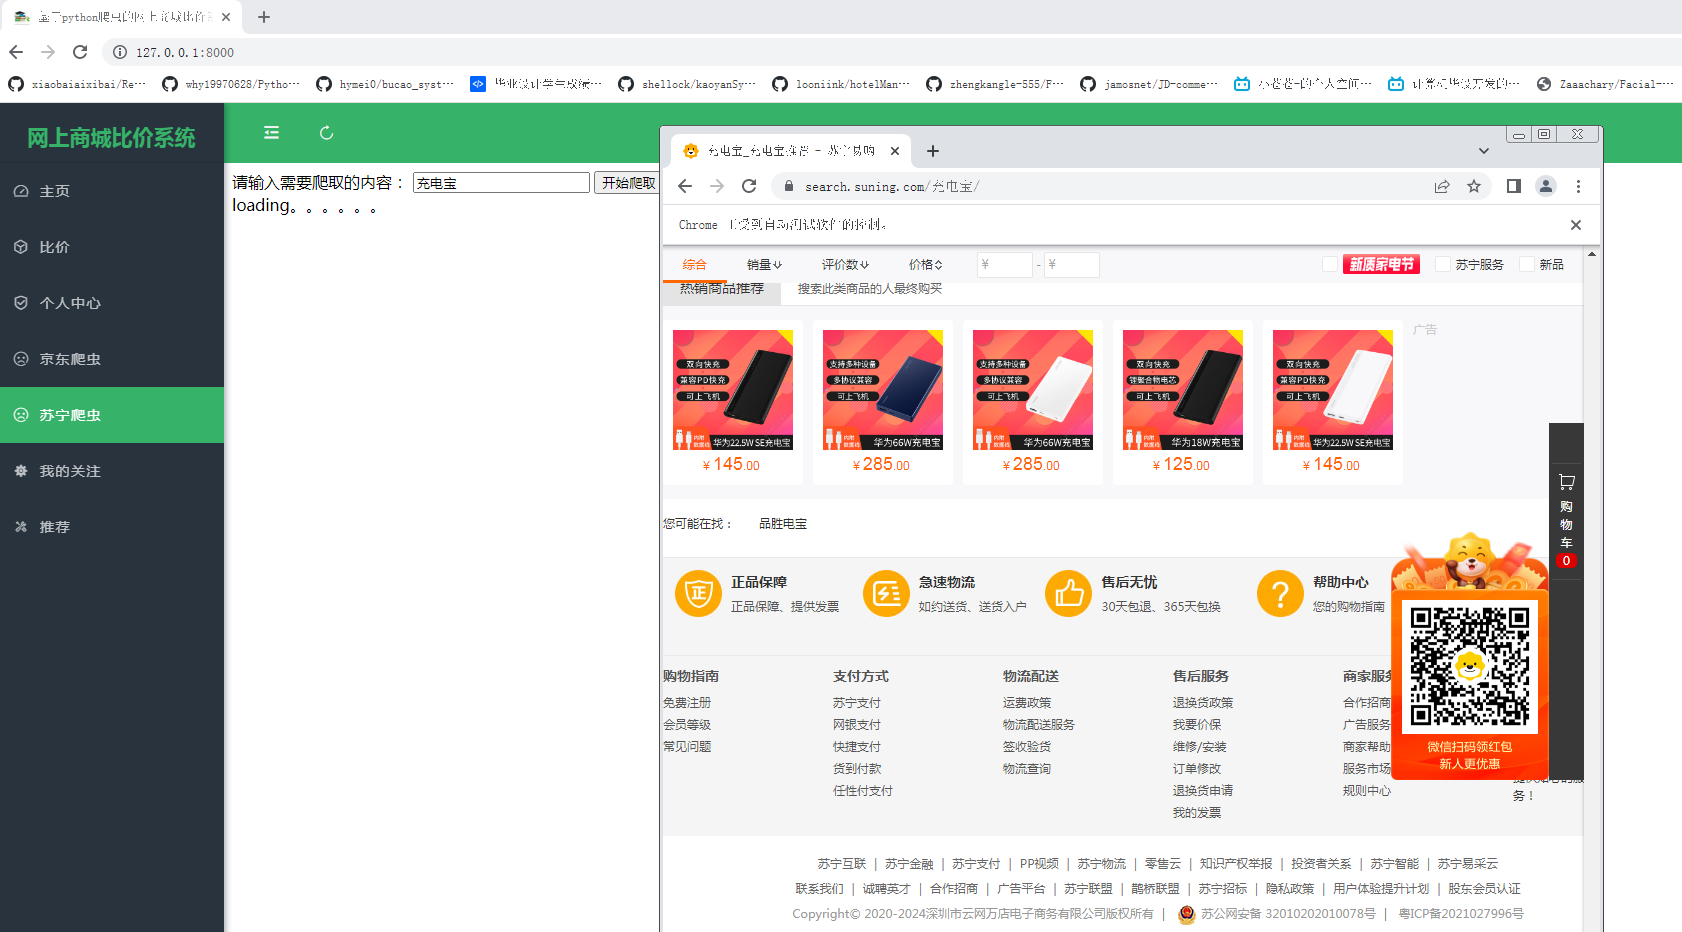Screen dimensions: 1682x932
Task: Close the 充电宝 Suning tab
Action: click(895, 151)
